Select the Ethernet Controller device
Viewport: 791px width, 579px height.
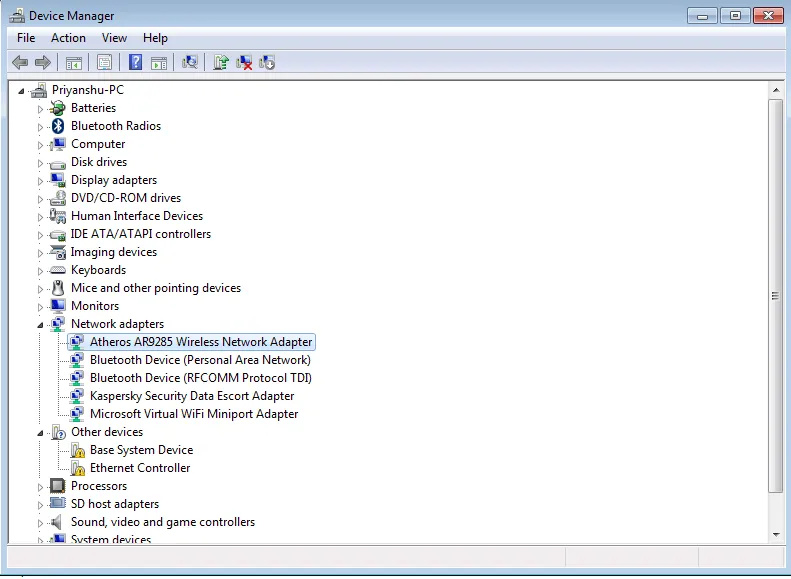tap(139, 468)
